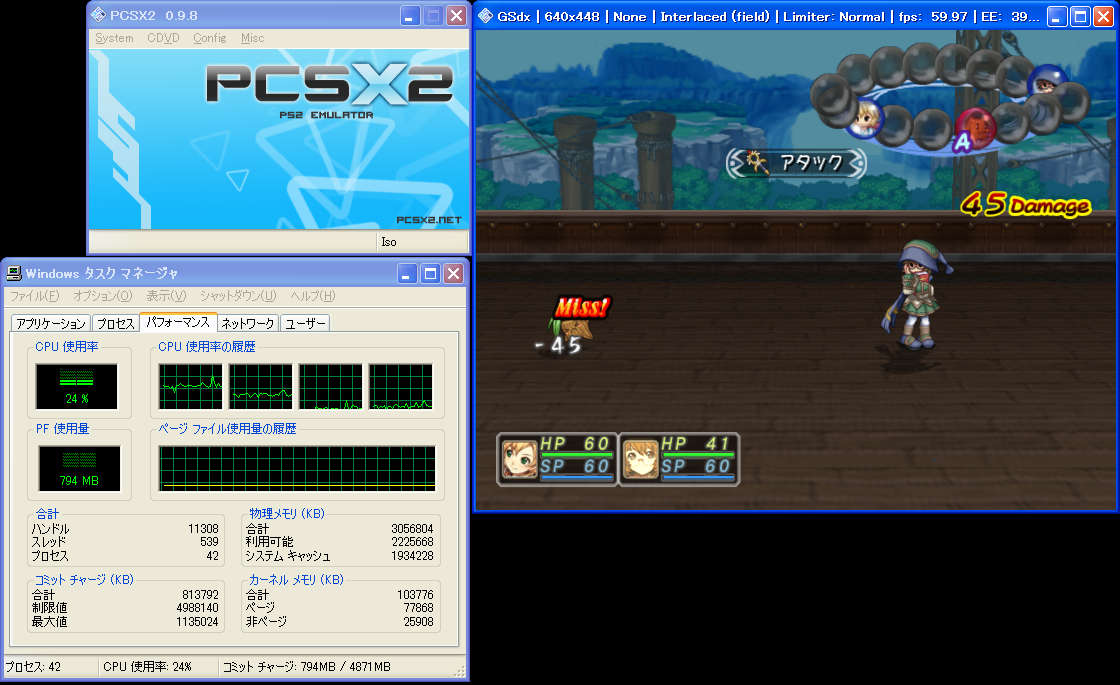
Task: Minimize the Task Manager window
Action: point(406,274)
